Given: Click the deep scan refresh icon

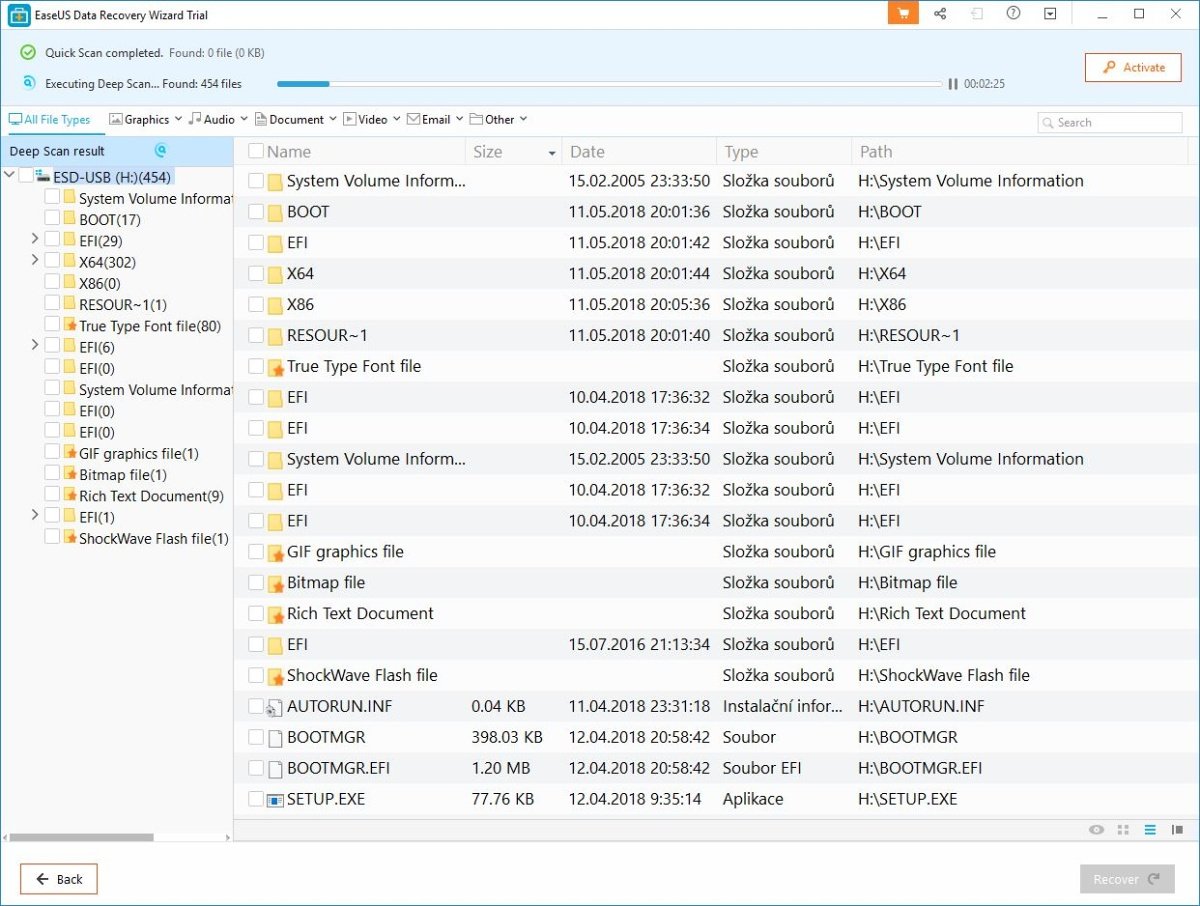Looking at the screenshot, I should (160, 151).
